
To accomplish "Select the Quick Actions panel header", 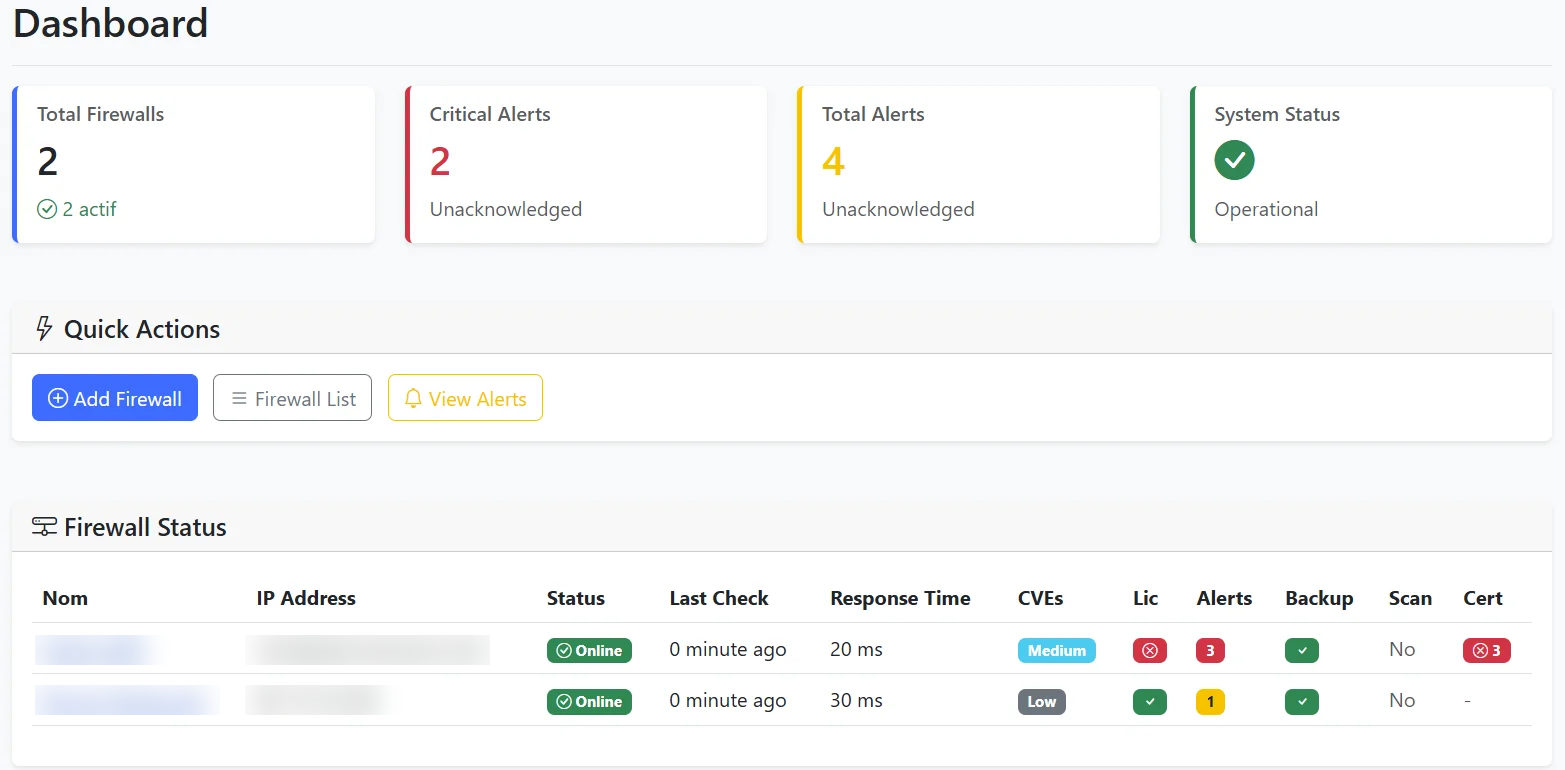I will (142, 328).
